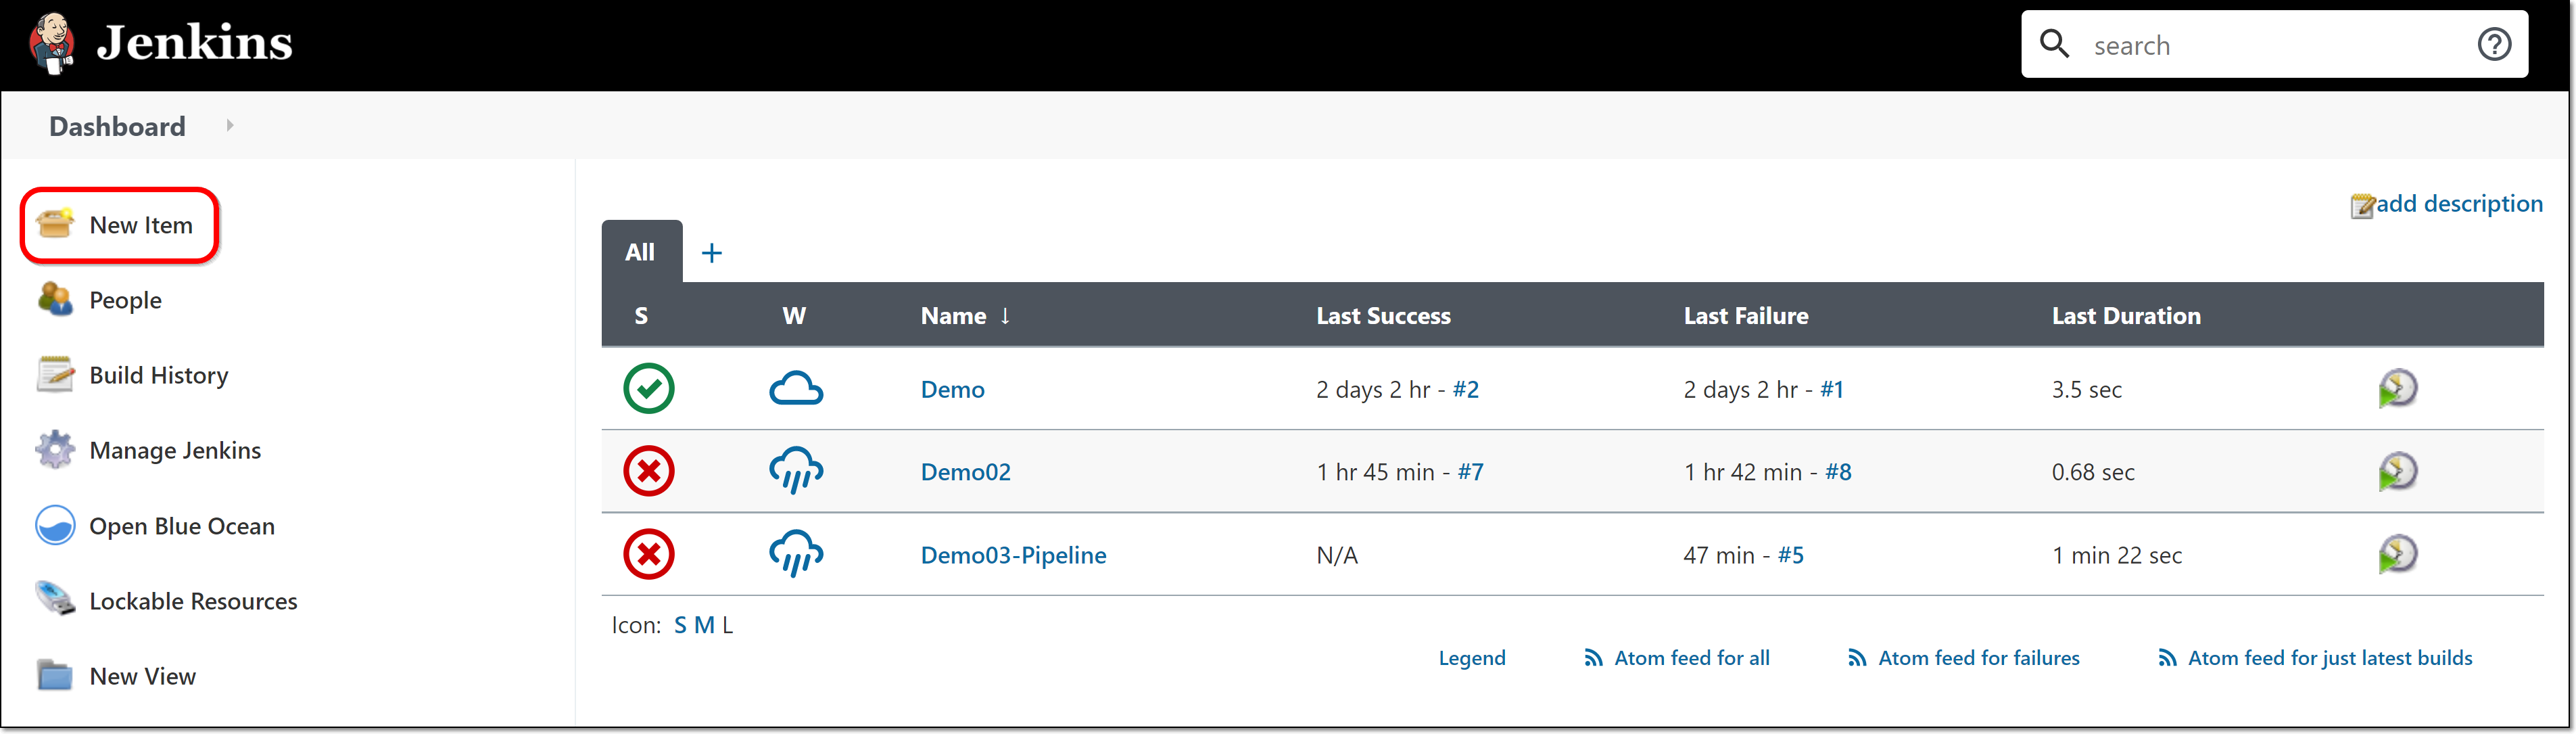Screen dimensions: 2576x734
Task: Set icon size to S
Action: 680,625
